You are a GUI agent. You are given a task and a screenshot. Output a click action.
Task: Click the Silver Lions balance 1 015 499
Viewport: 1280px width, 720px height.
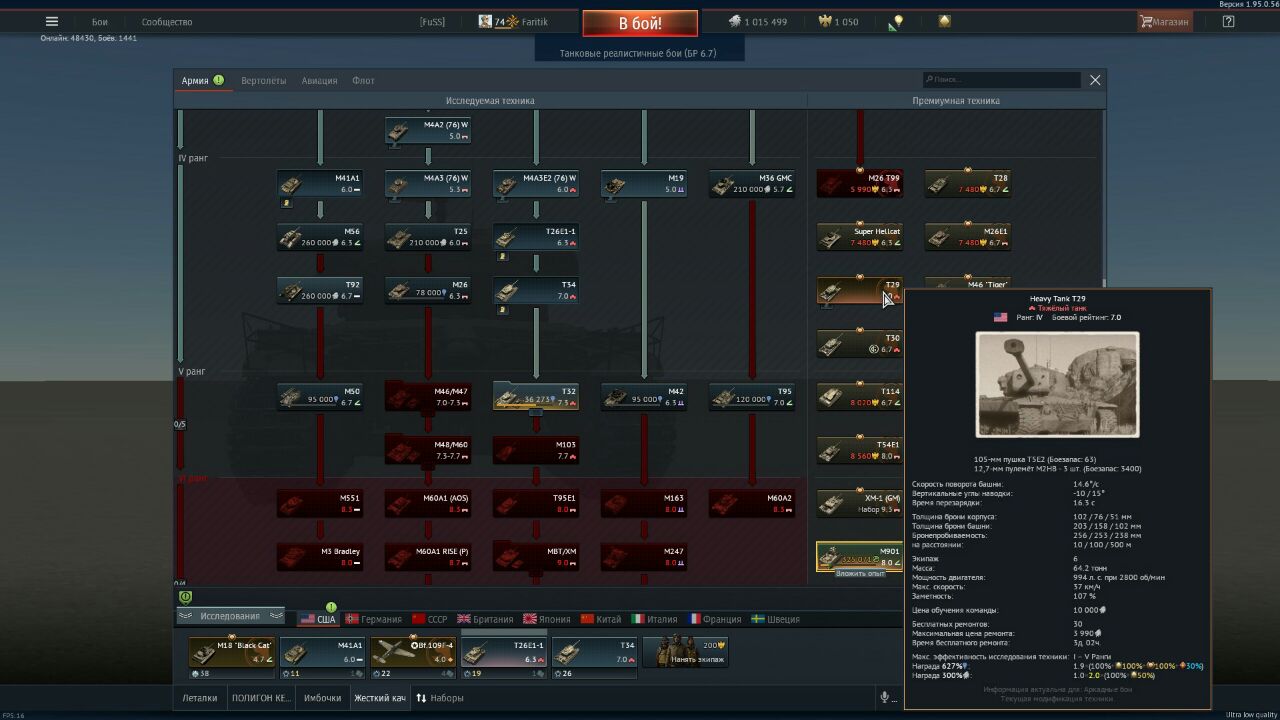(757, 22)
